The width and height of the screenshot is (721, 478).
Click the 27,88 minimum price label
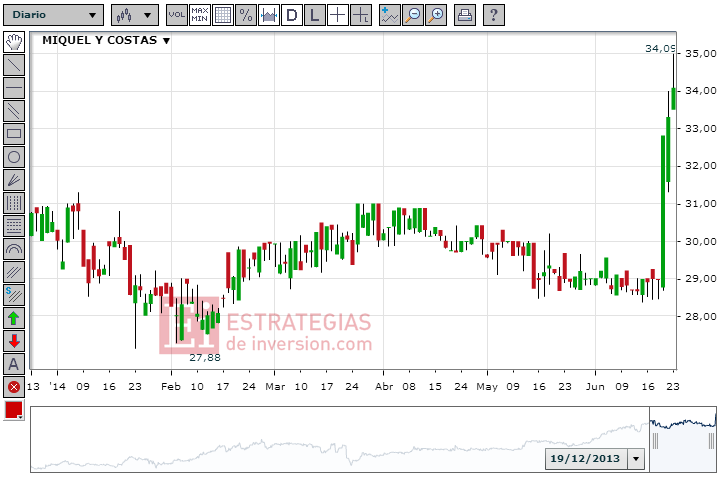pyautogui.click(x=205, y=358)
